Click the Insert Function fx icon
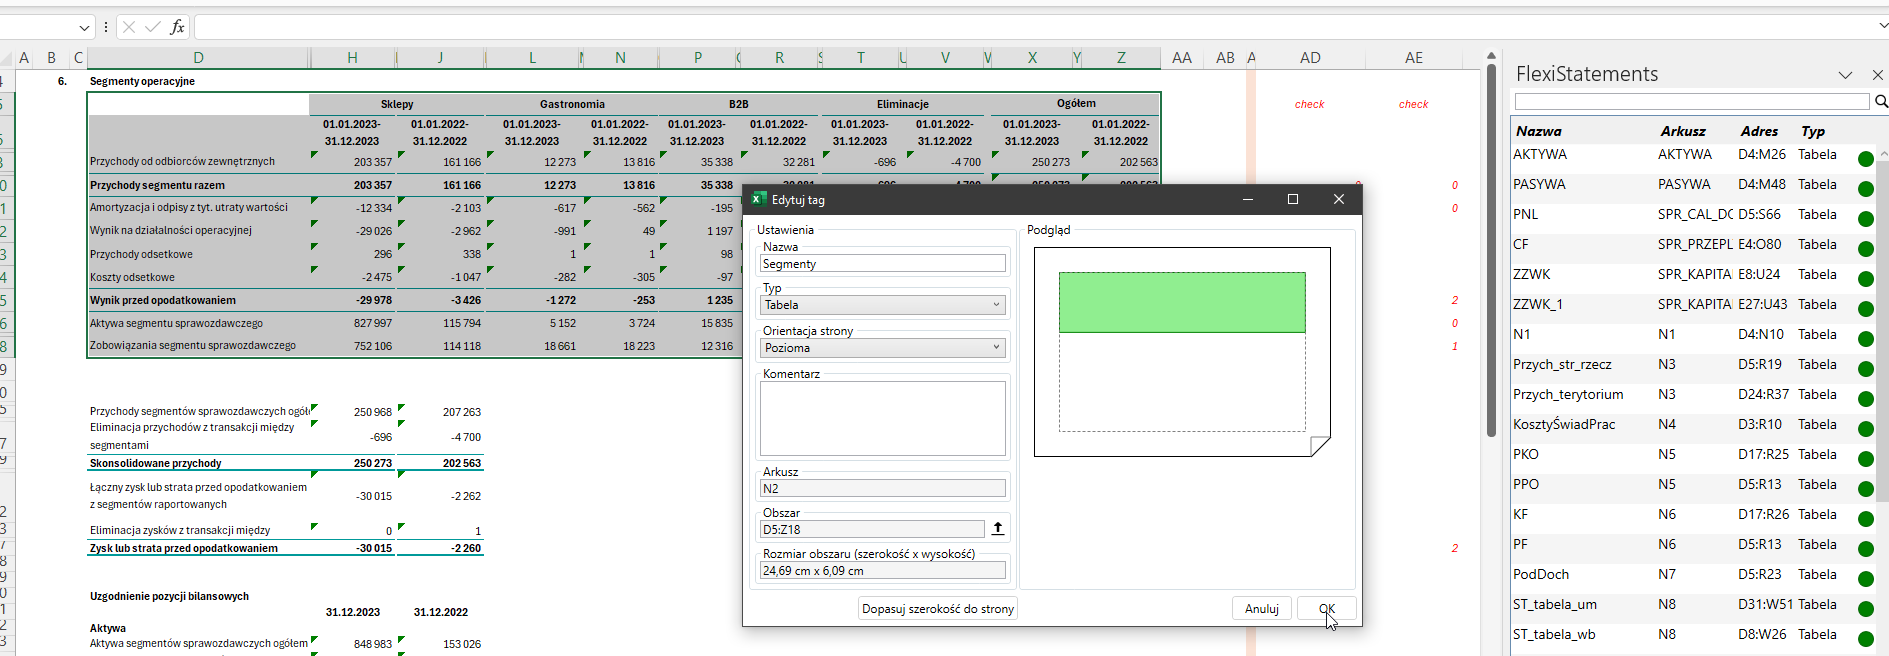The image size is (1889, 656). pos(177,27)
